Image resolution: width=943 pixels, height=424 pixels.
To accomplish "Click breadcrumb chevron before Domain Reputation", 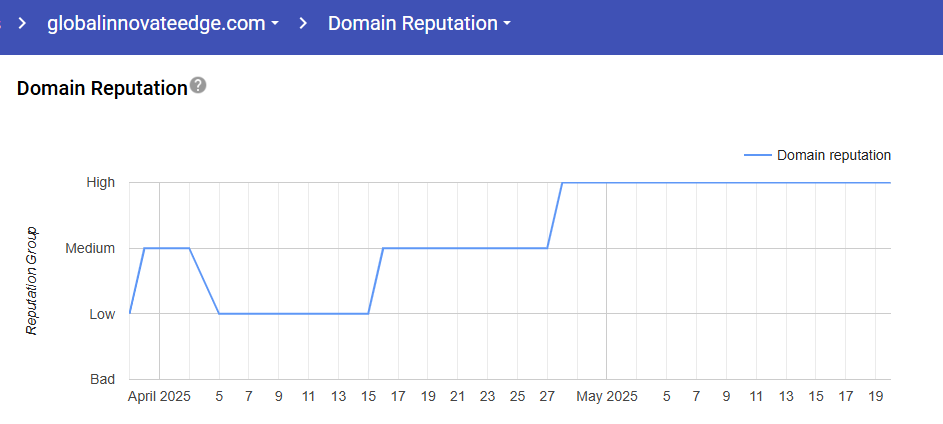I will (x=304, y=24).
